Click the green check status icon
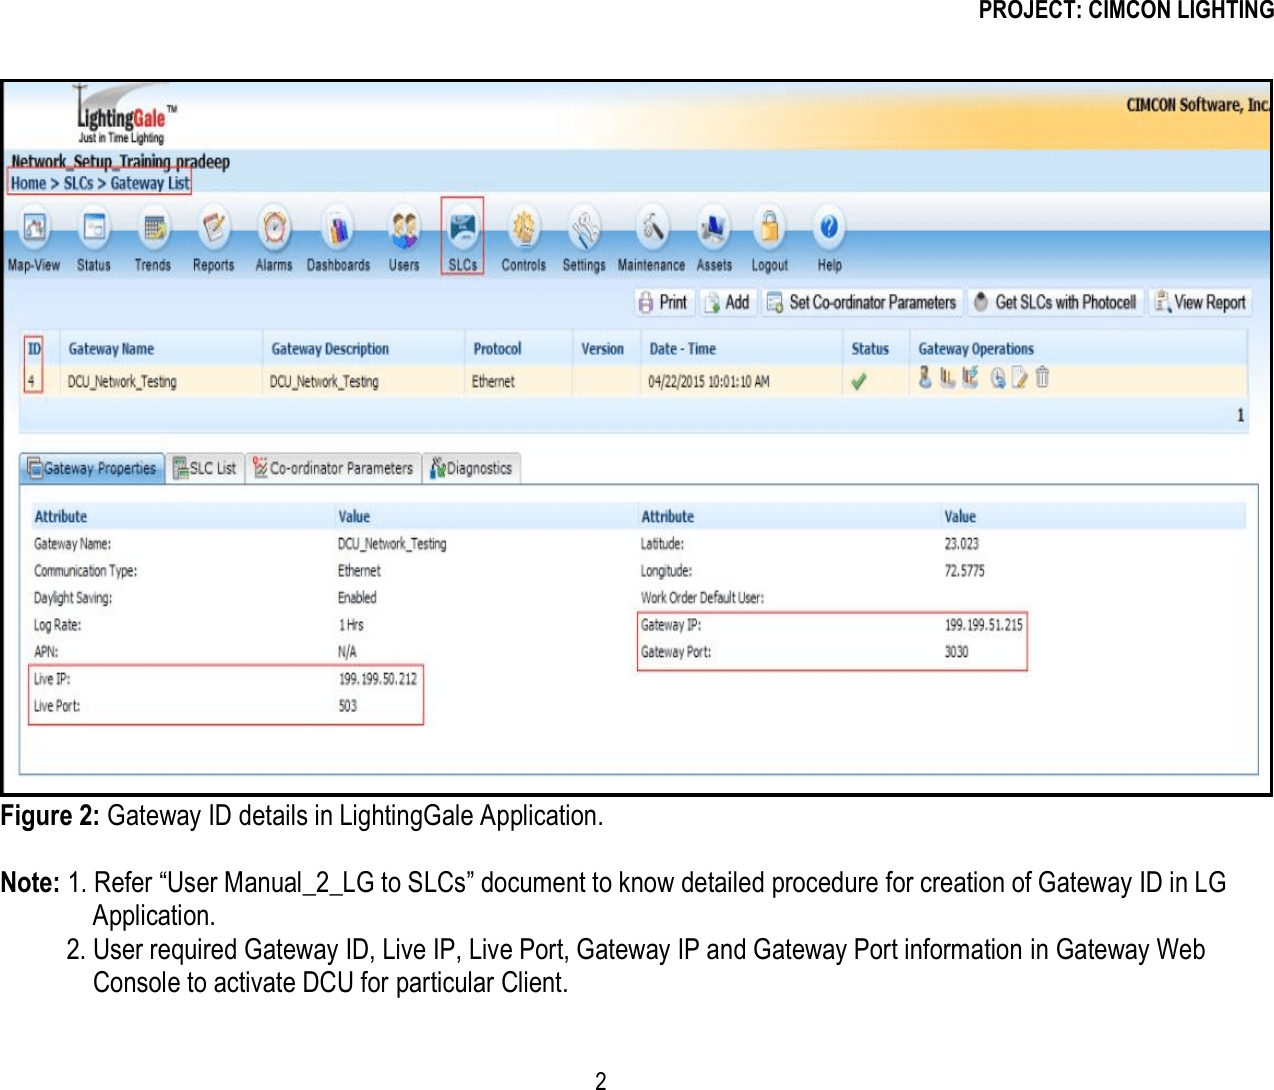1274x1090 pixels. pyautogui.click(x=859, y=381)
